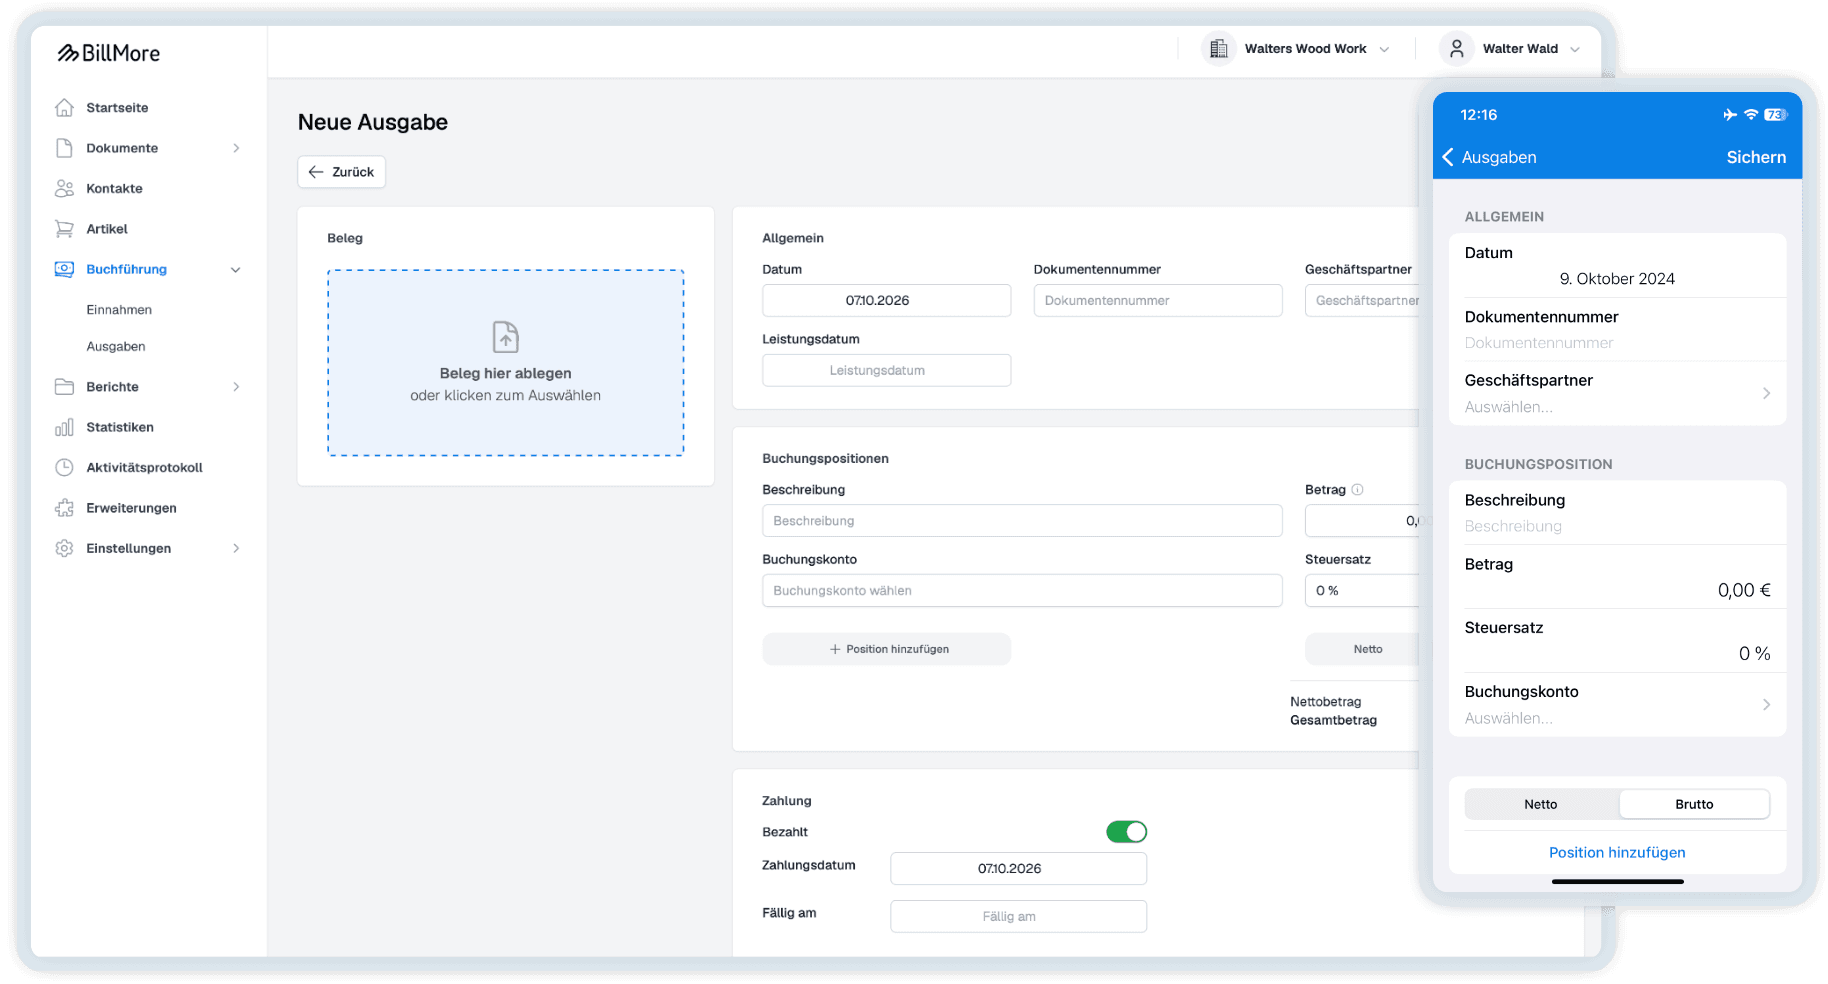The width and height of the screenshot is (1828, 984).
Task: Go to Startseite menu item
Action: click(117, 107)
